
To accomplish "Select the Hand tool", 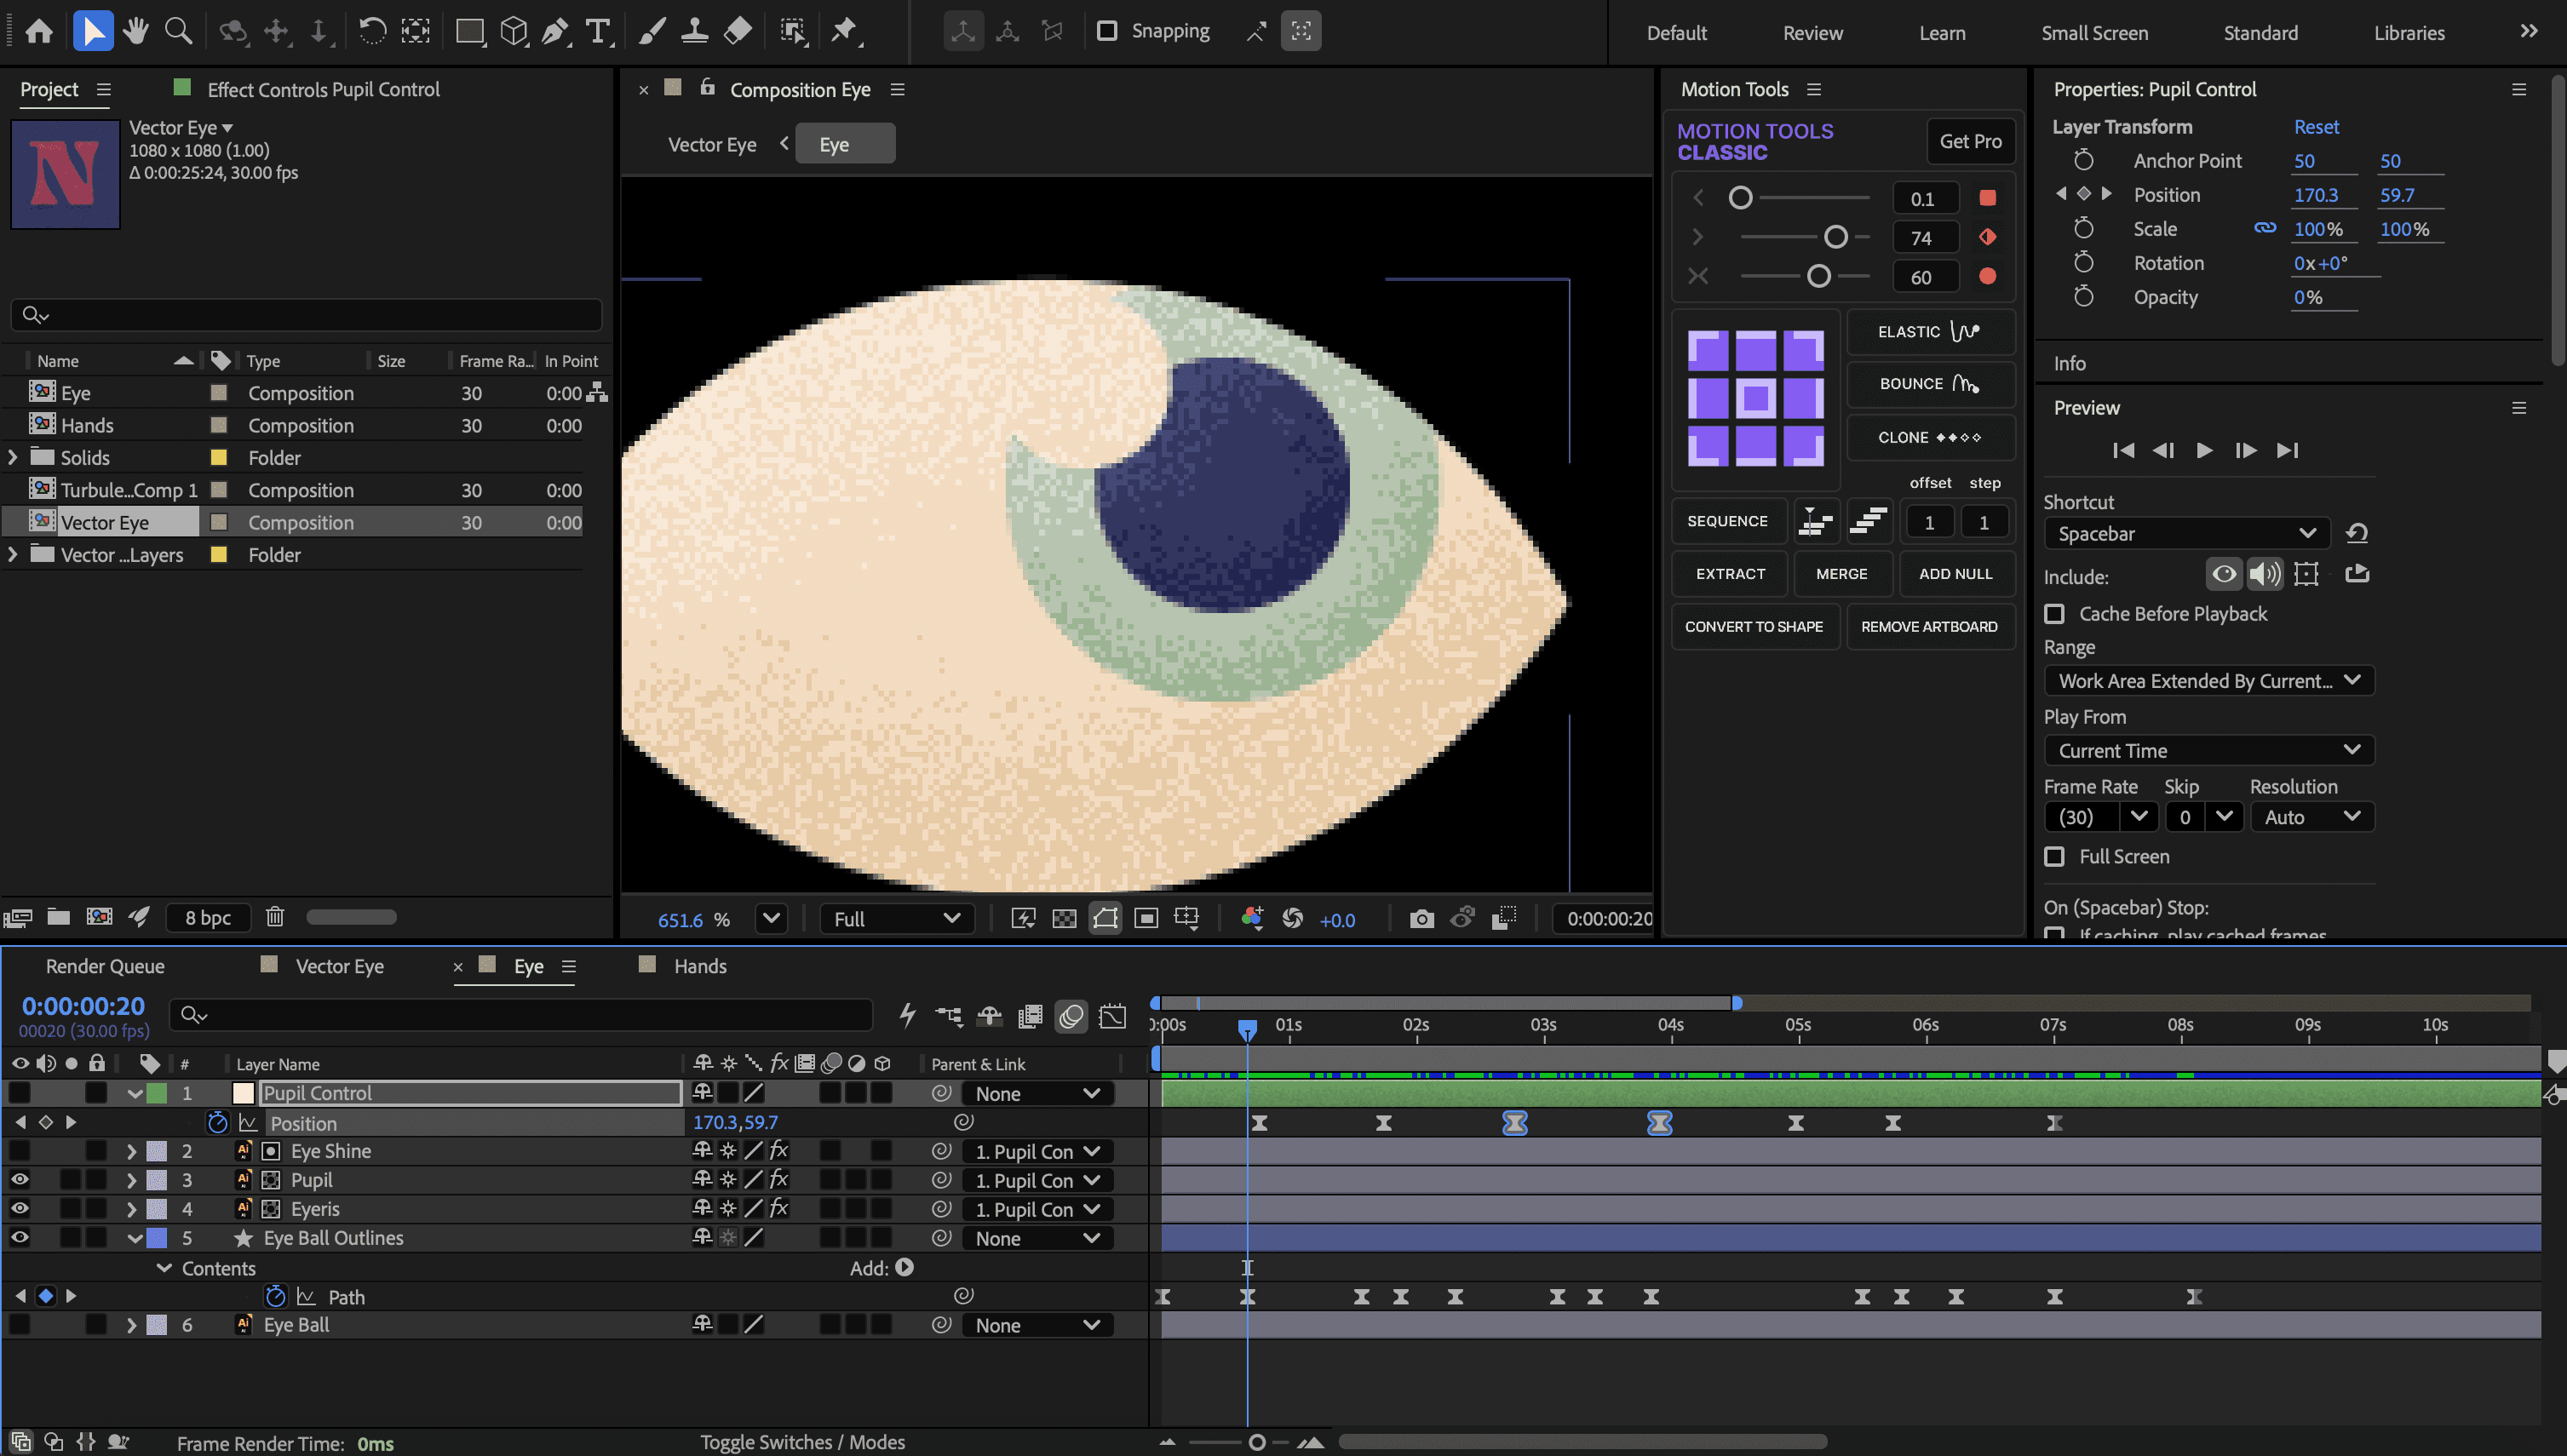I will coord(135,31).
